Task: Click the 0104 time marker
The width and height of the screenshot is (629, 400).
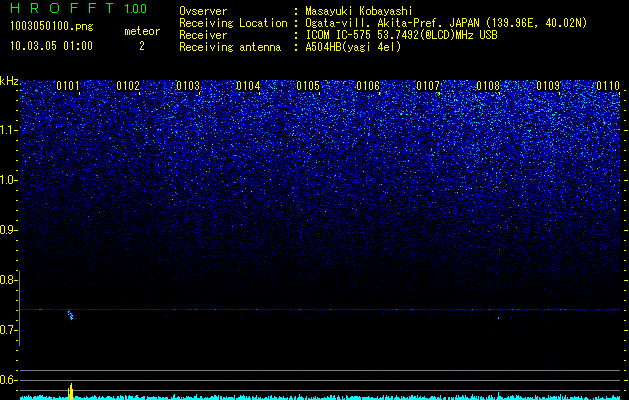Action: 248,86
